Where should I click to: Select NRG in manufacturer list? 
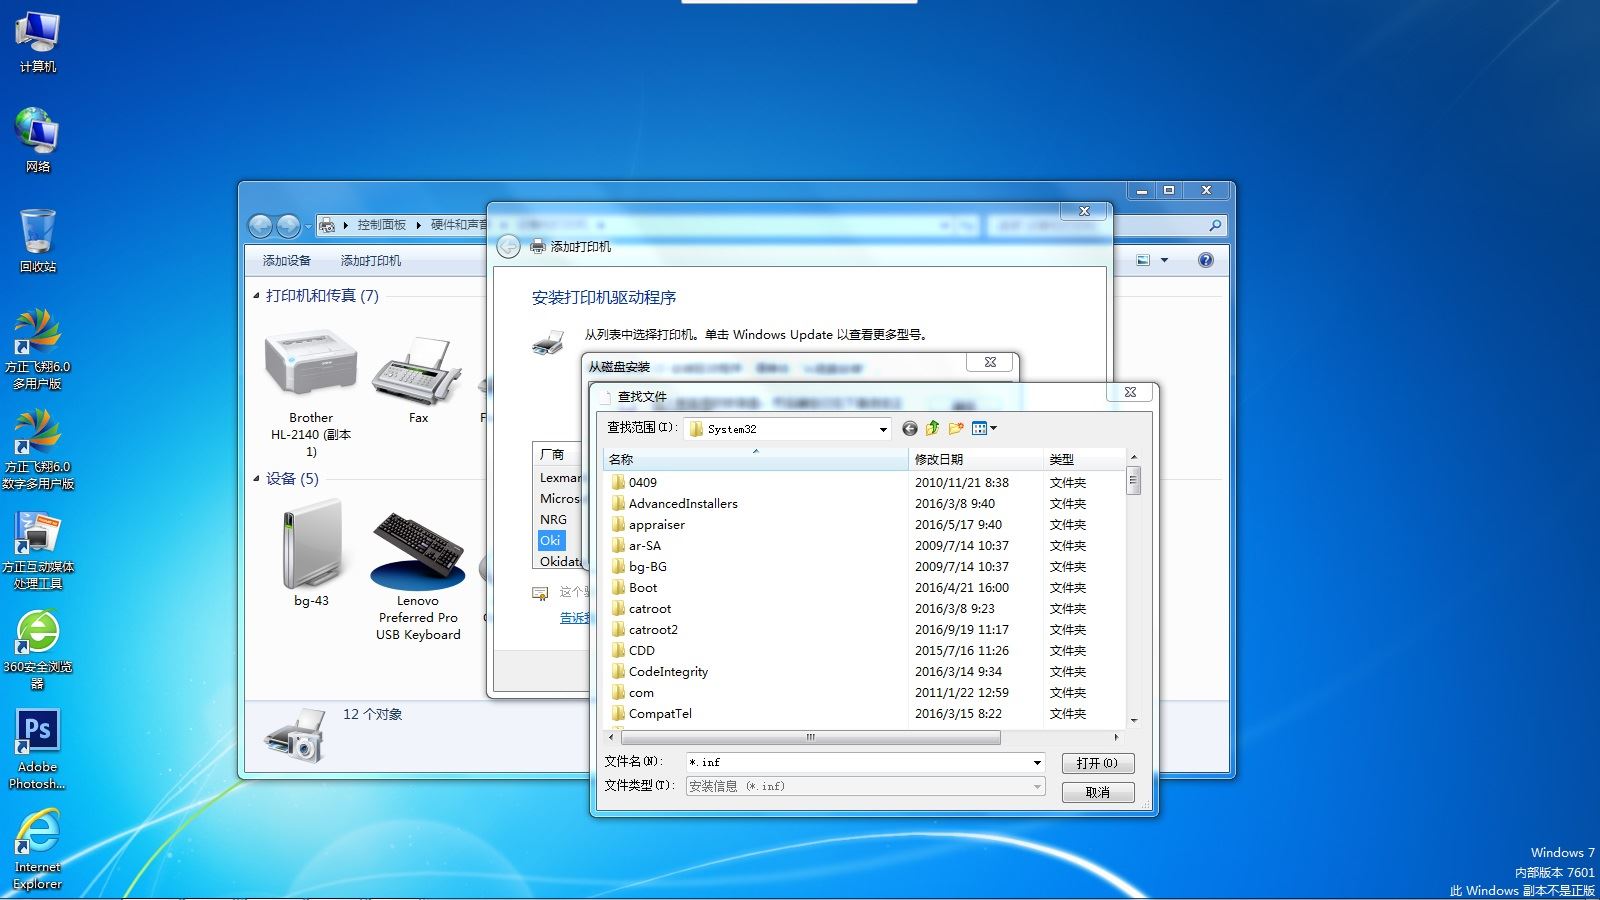(553, 519)
